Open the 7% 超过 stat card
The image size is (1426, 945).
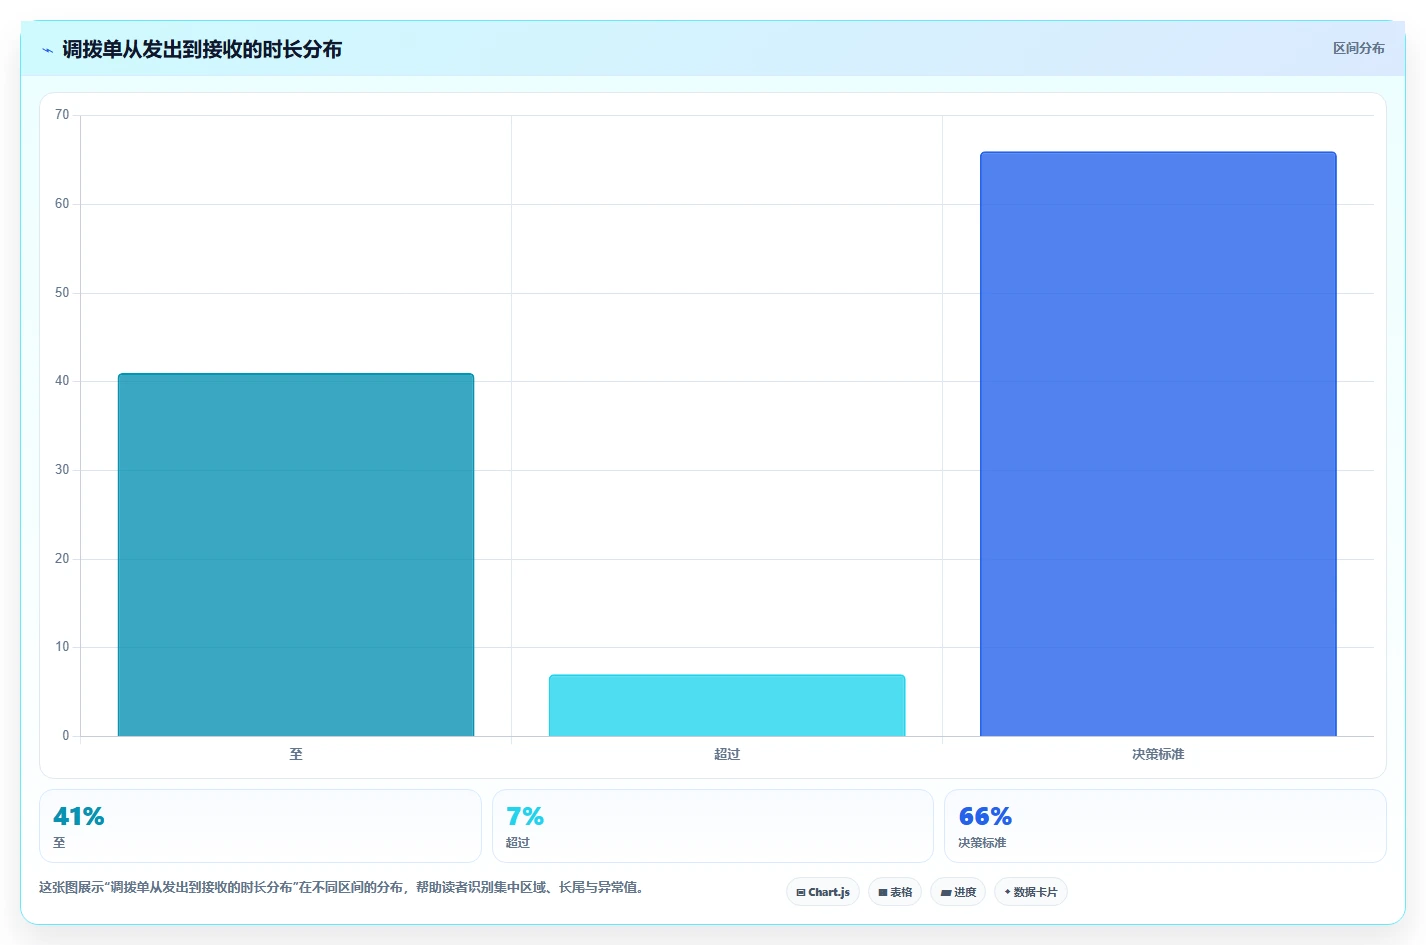coord(712,826)
